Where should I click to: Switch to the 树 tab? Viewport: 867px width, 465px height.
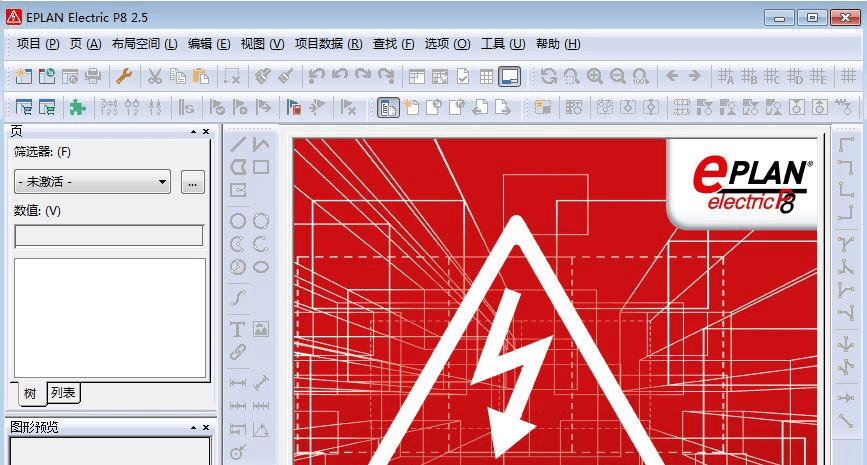[29, 393]
